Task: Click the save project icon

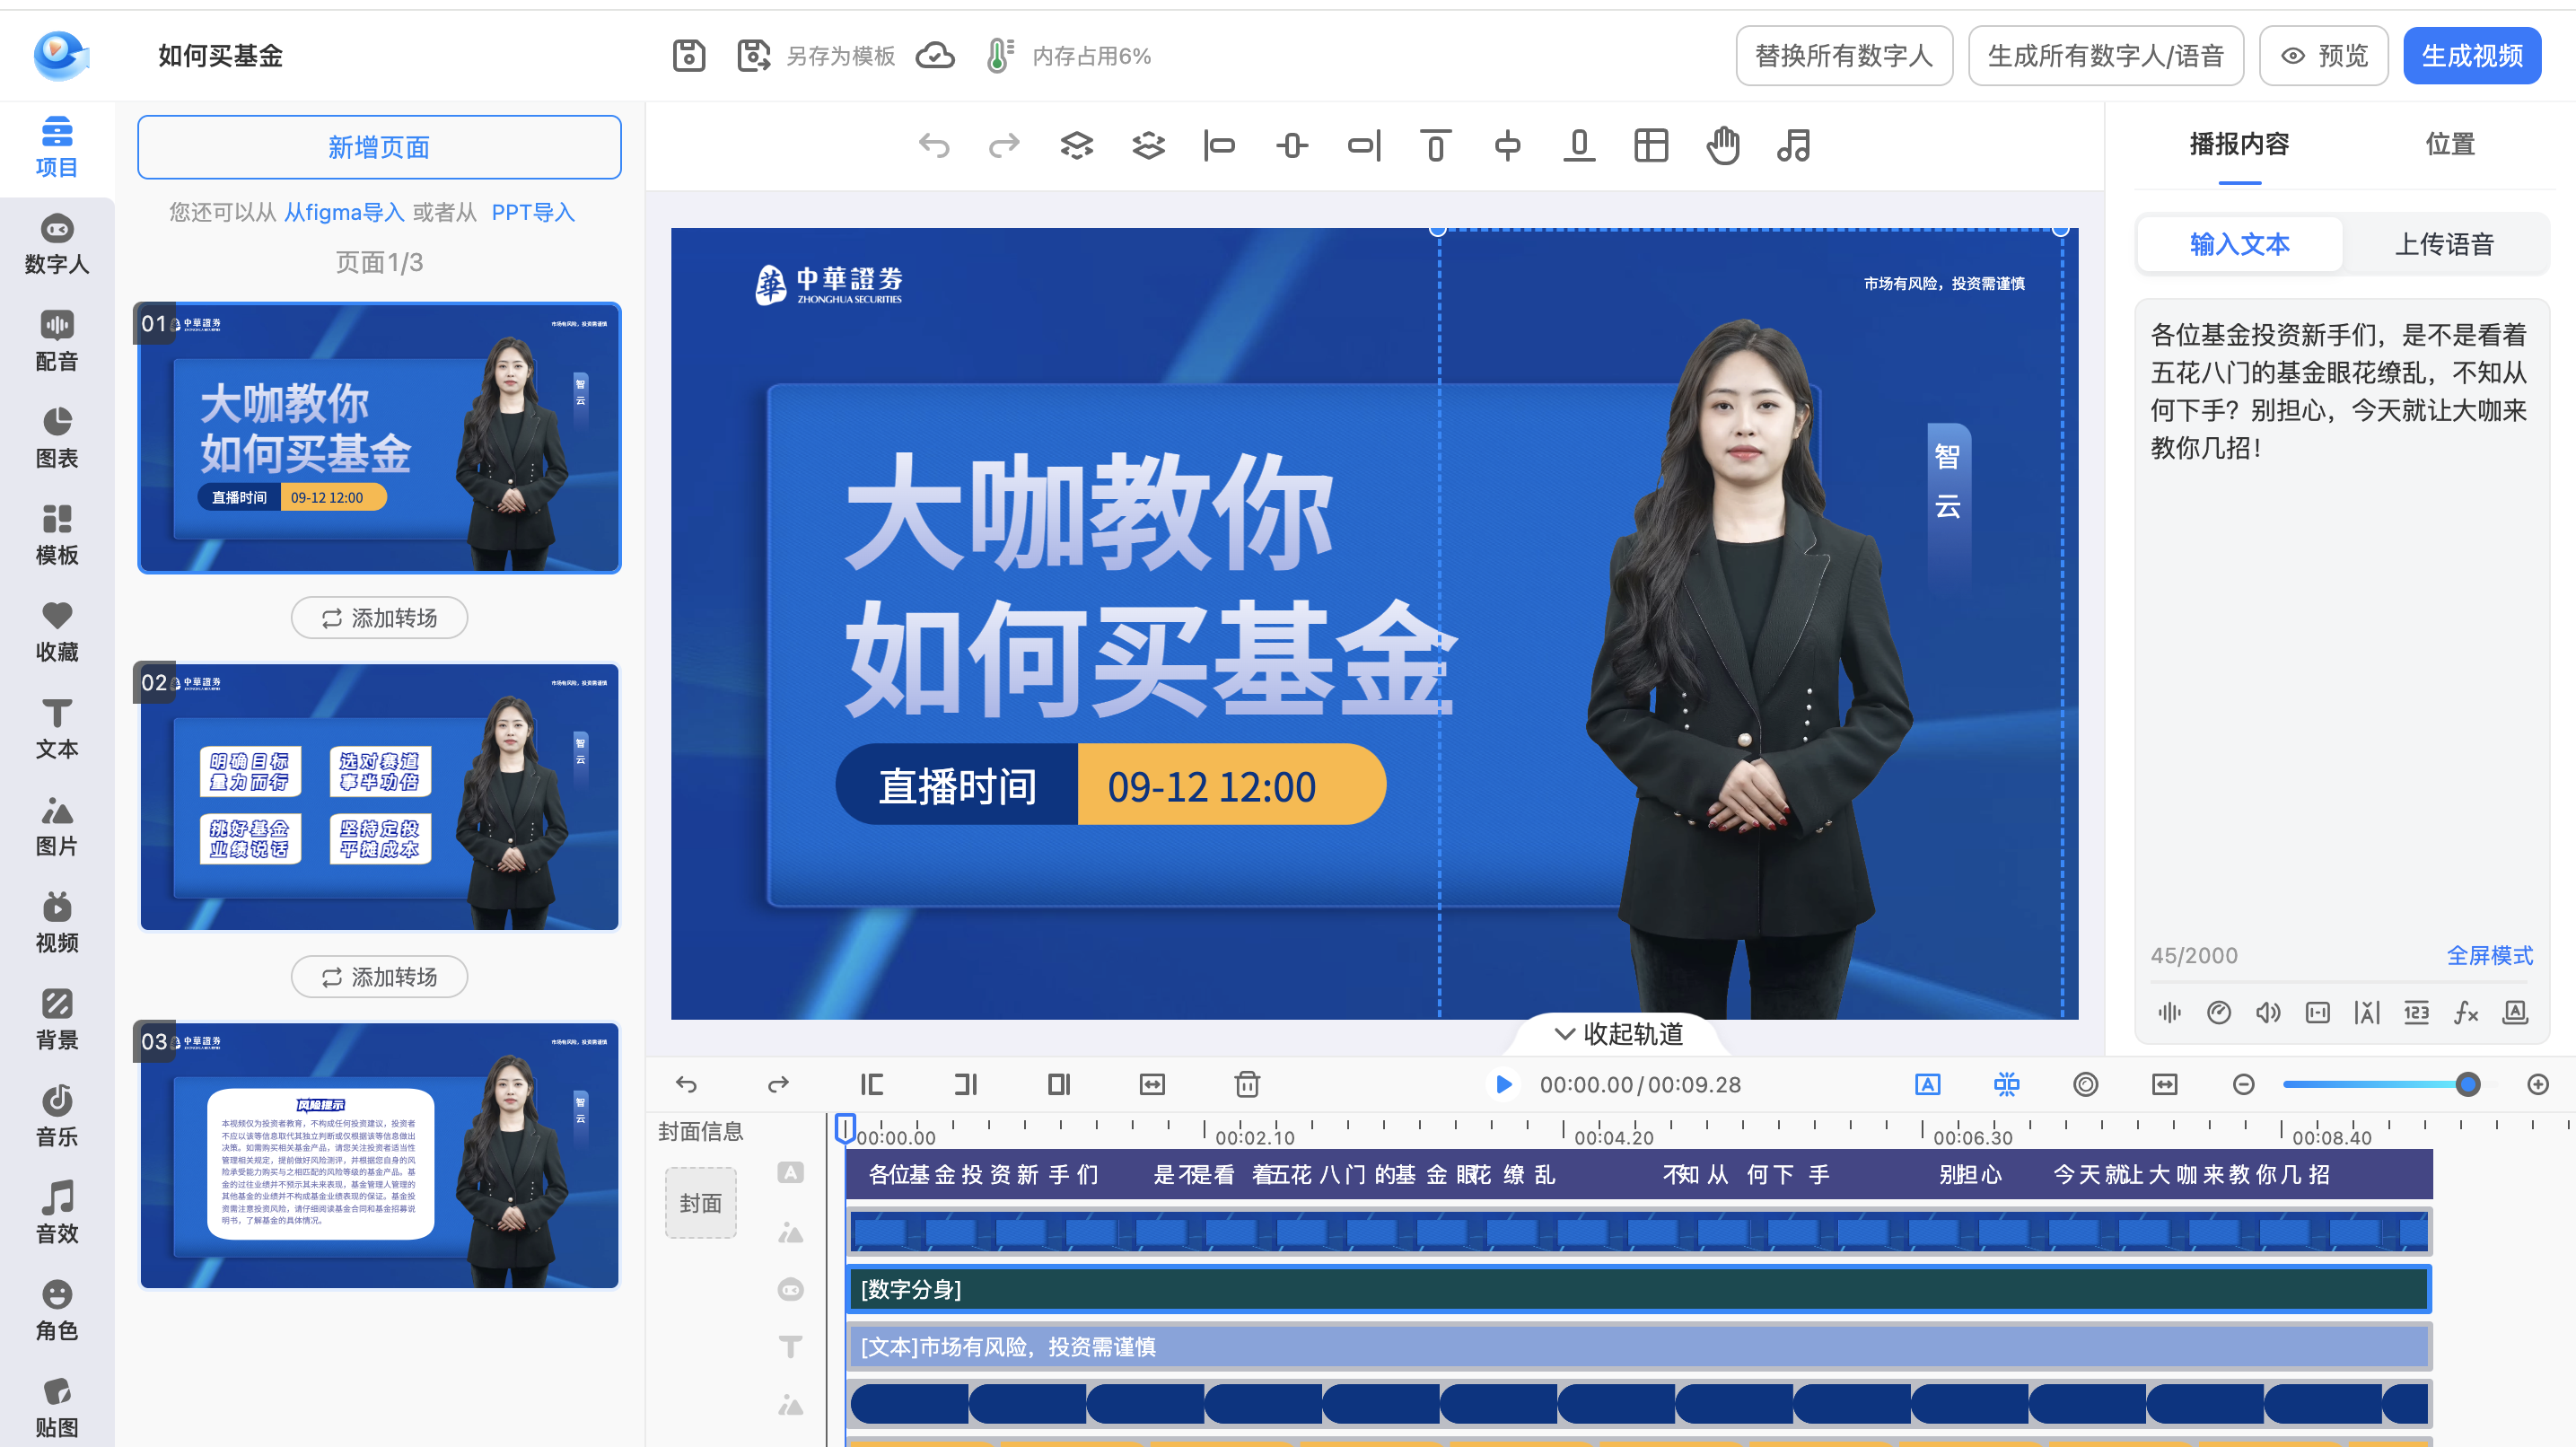Action: point(689,56)
